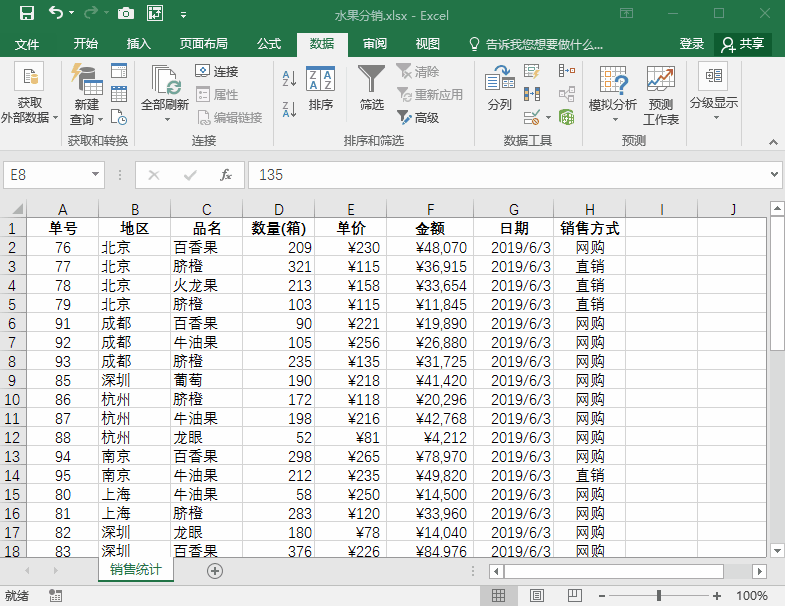Open the File (文件) menu
The width and height of the screenshot is (785, 606).
(x=27, y=44)
